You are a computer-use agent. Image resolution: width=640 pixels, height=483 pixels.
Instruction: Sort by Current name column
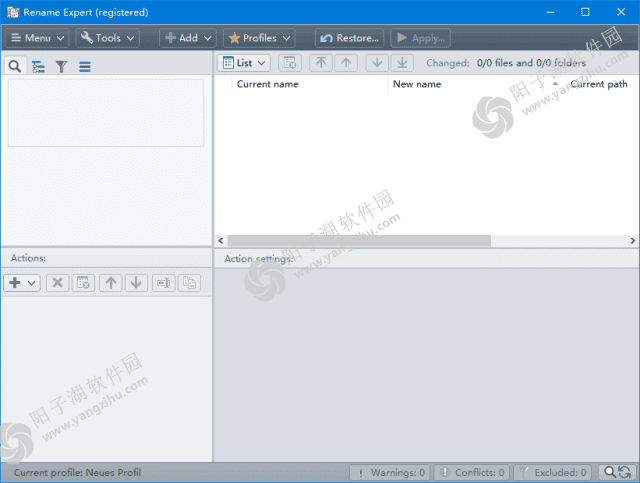click(x=310, y=84)
